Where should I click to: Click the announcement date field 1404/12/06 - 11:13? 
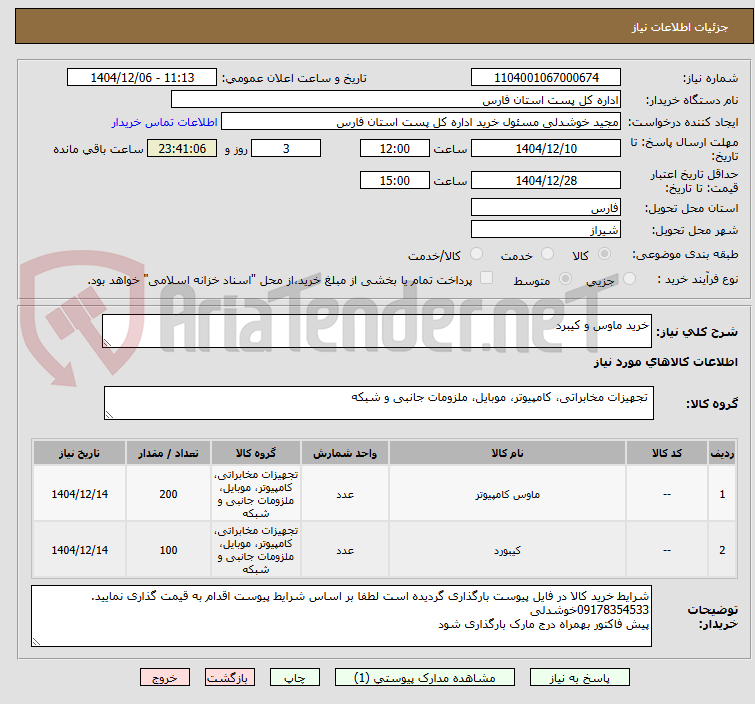point(142,78)
